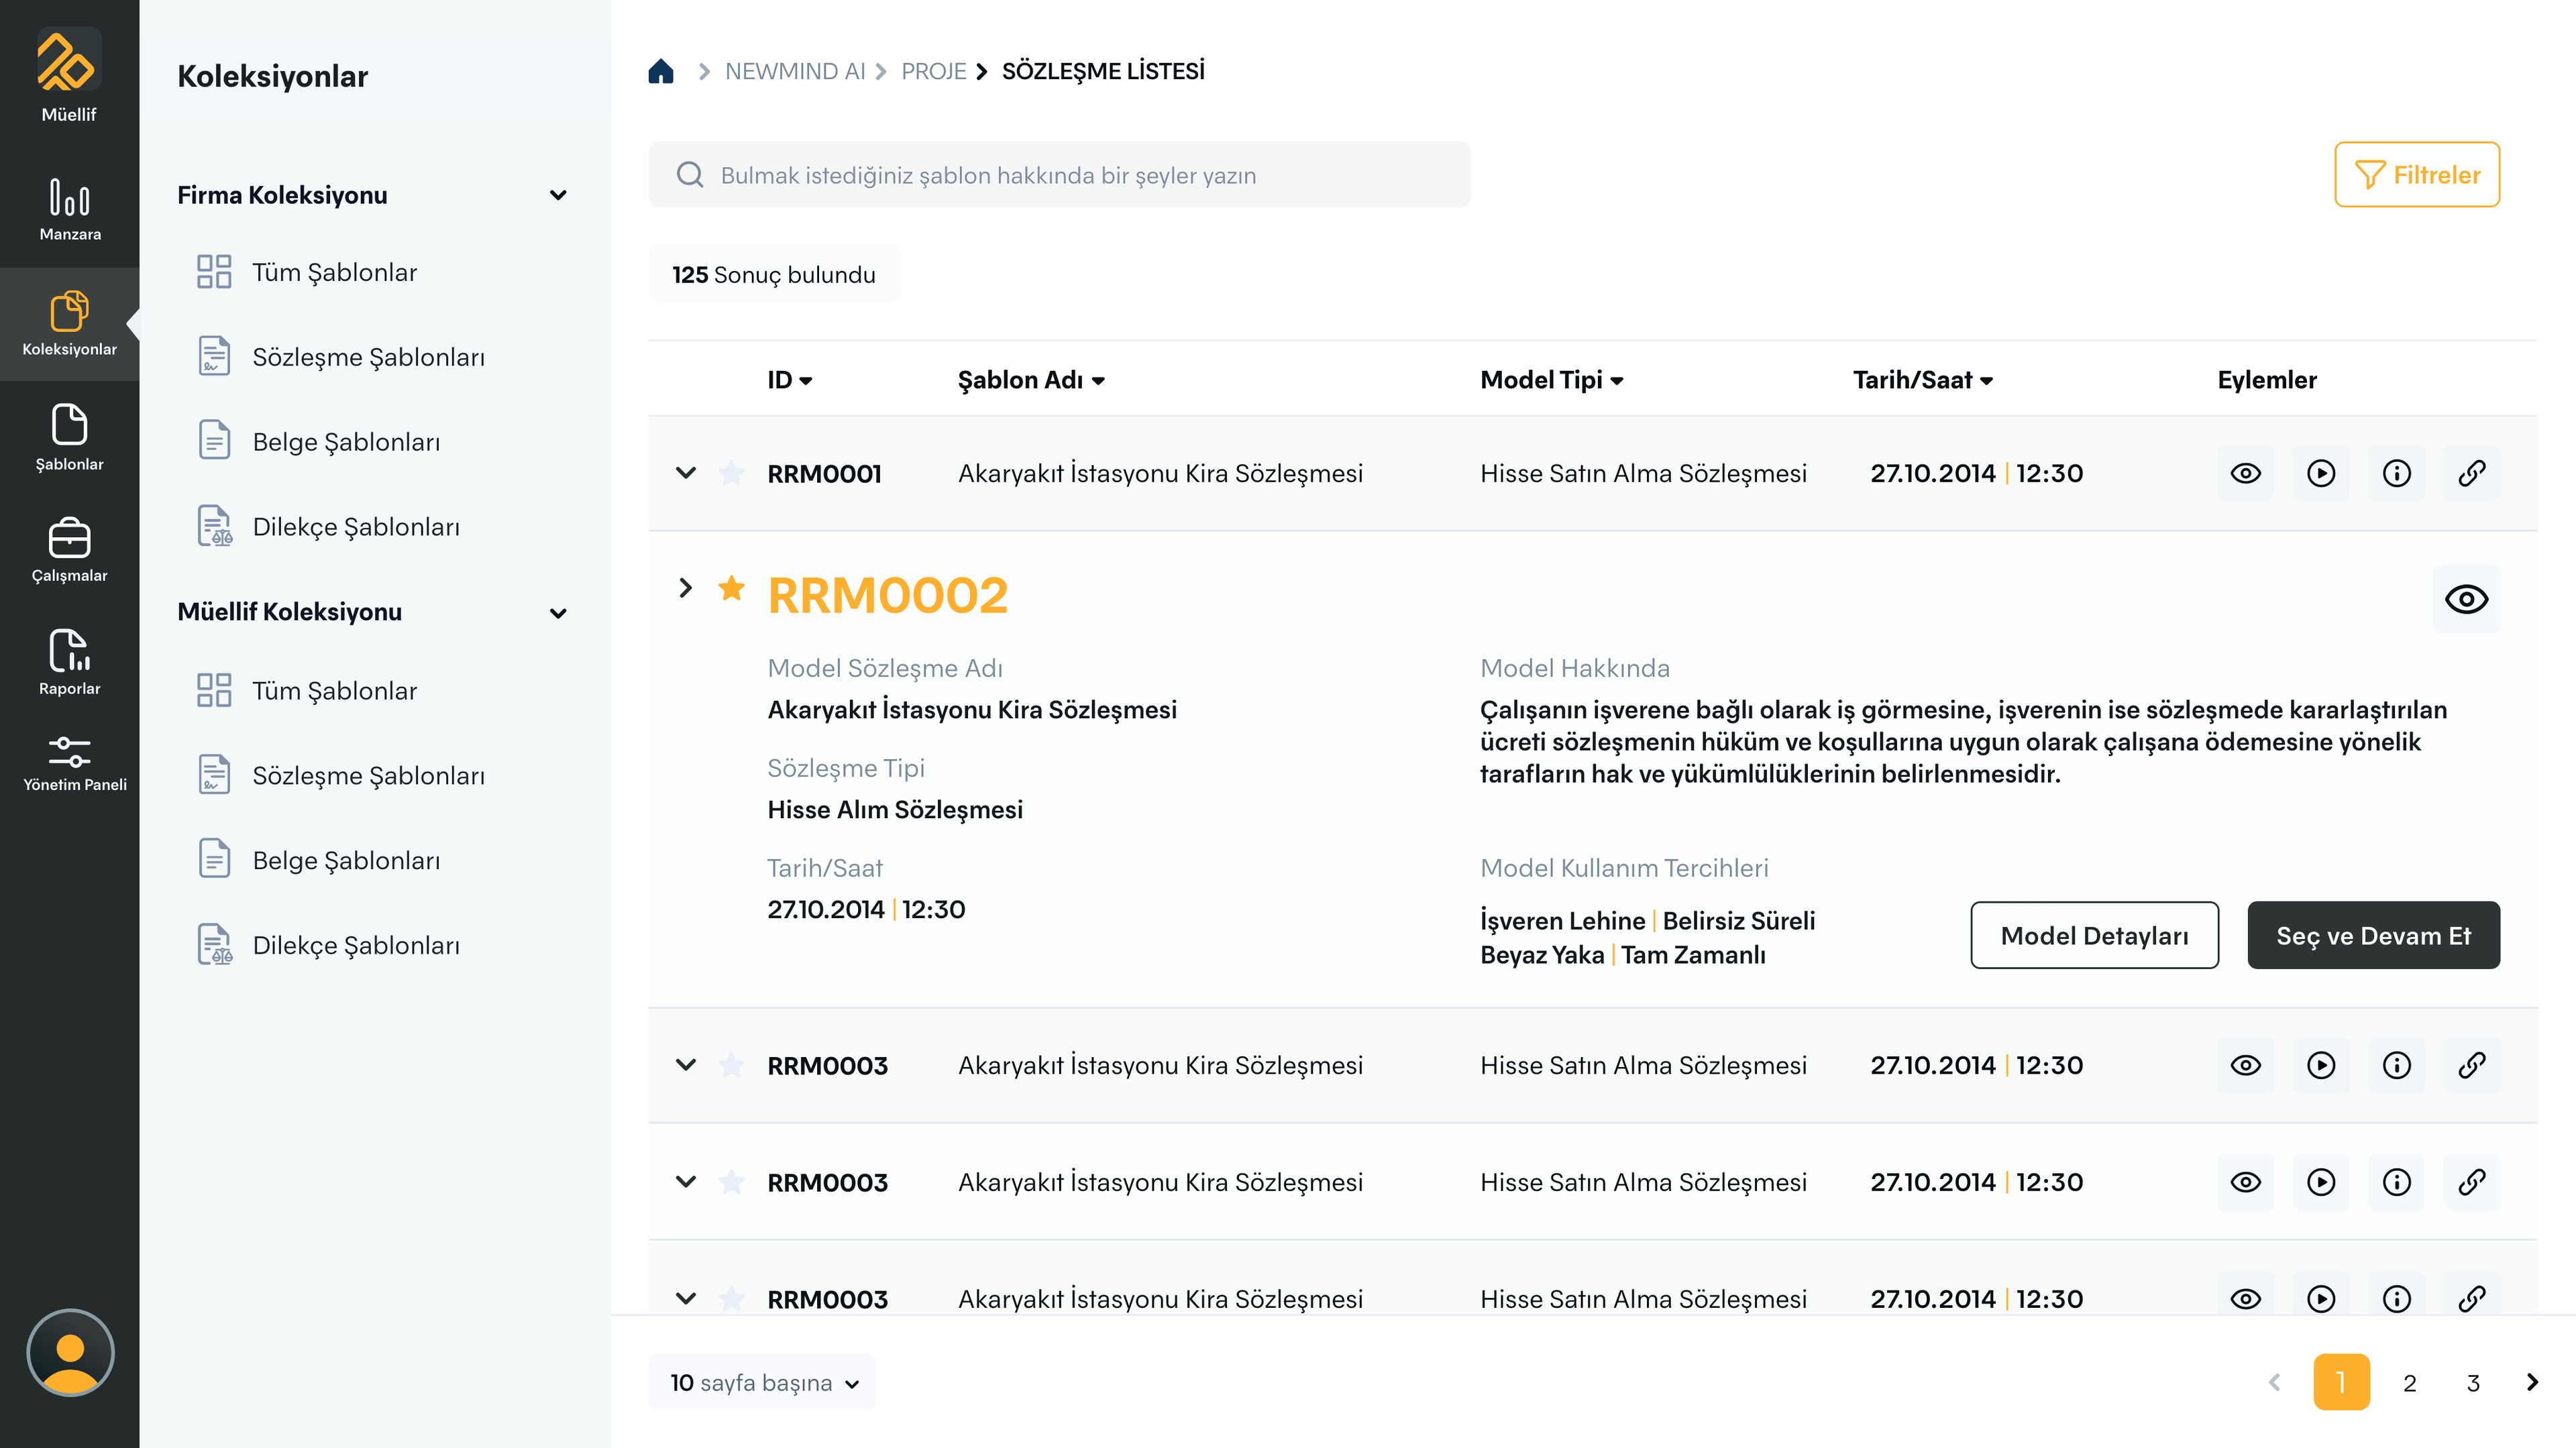The image size is (2576, 1448).
Task: Select Dilekçe Şablonları under Müellif Koleksiyonu
Action: tap(356, 945)
